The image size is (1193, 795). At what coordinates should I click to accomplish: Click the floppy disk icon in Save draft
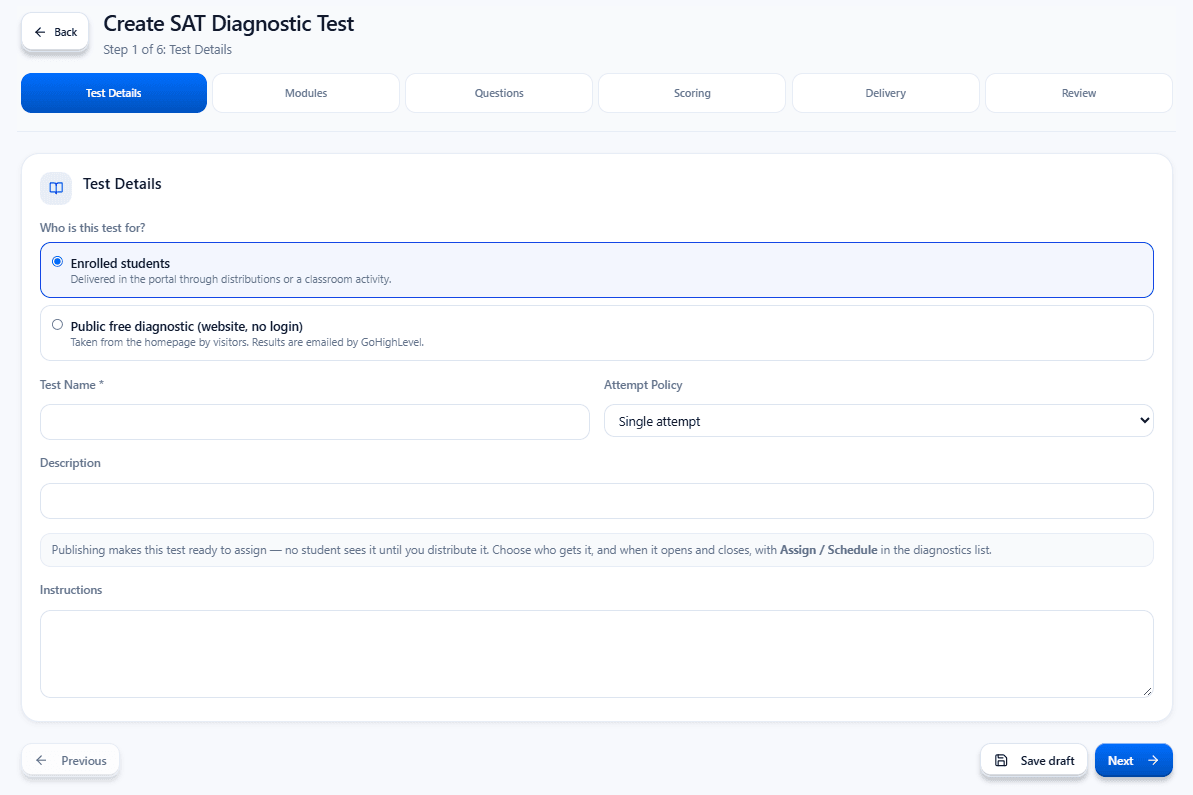[1001, 760]
